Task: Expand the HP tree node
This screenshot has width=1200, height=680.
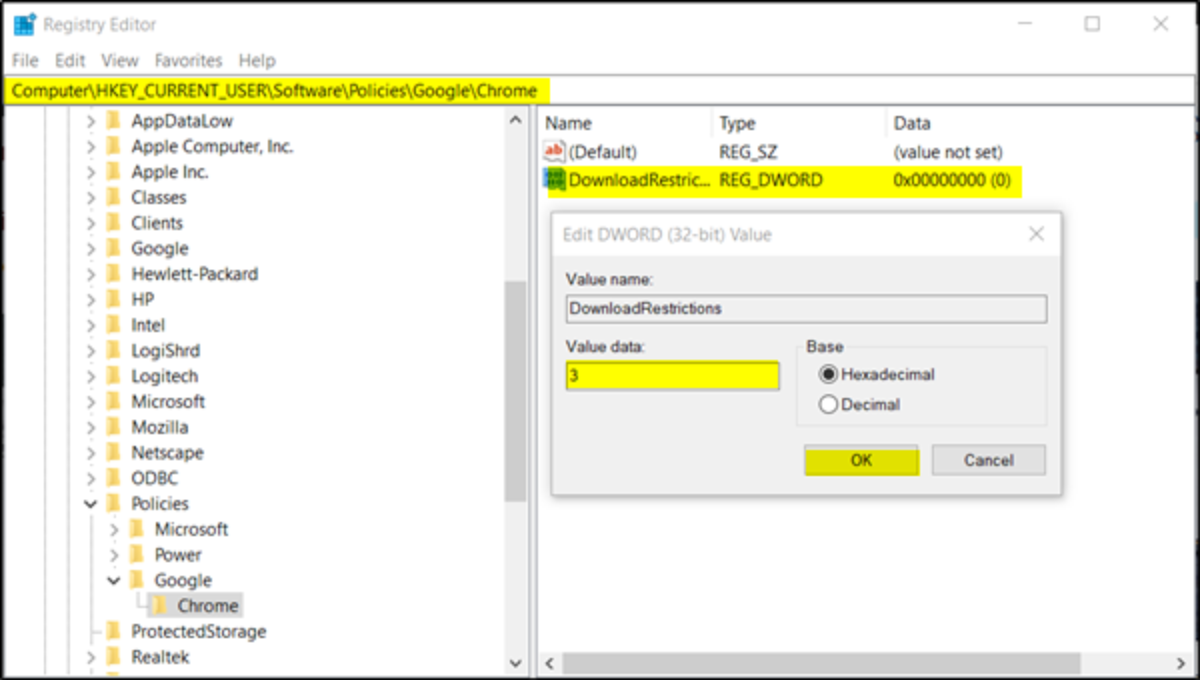Action: 91,299
